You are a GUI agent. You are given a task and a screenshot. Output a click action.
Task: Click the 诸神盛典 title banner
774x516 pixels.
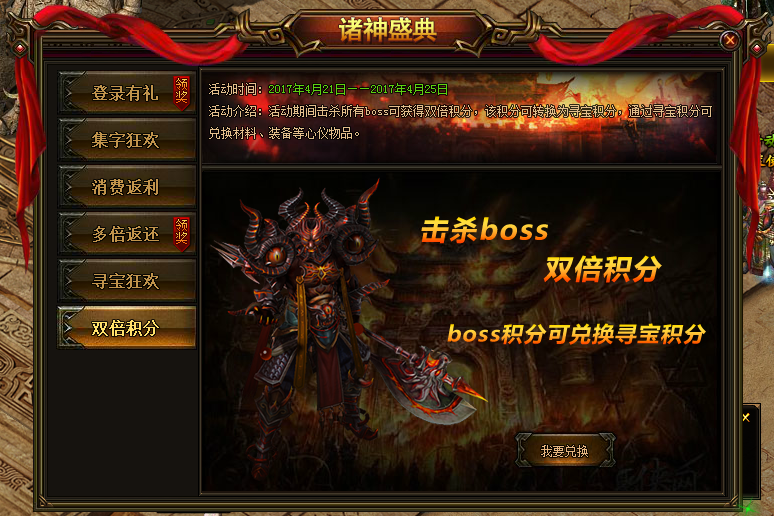point(387,30)
